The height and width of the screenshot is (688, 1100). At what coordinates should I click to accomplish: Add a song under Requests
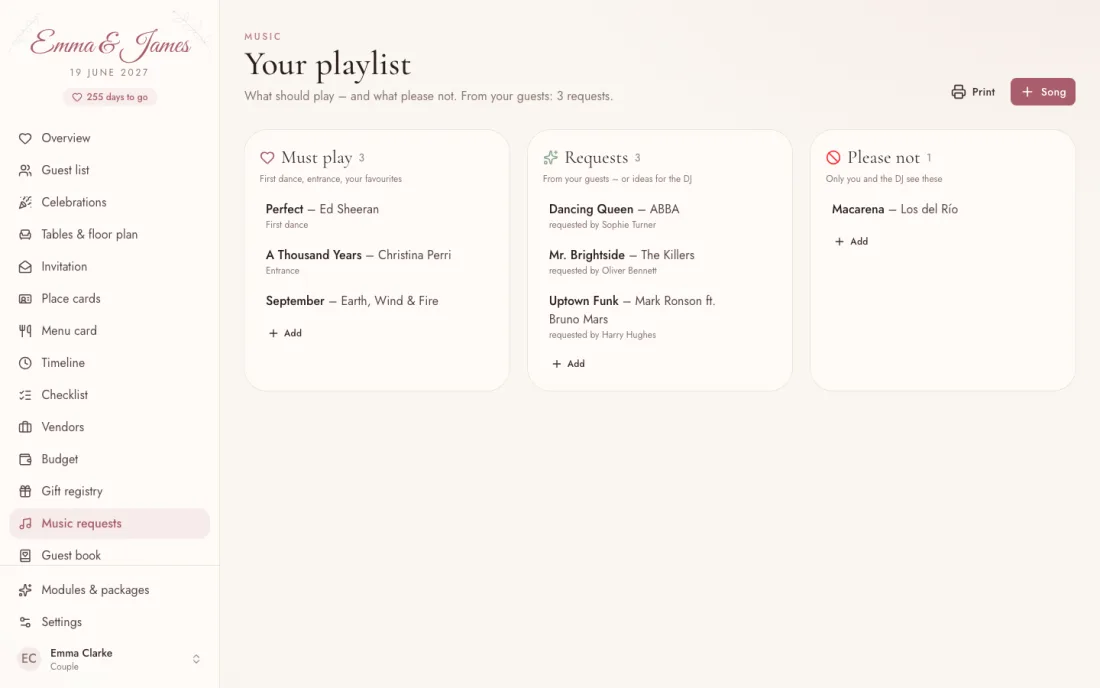pos(568,364)
